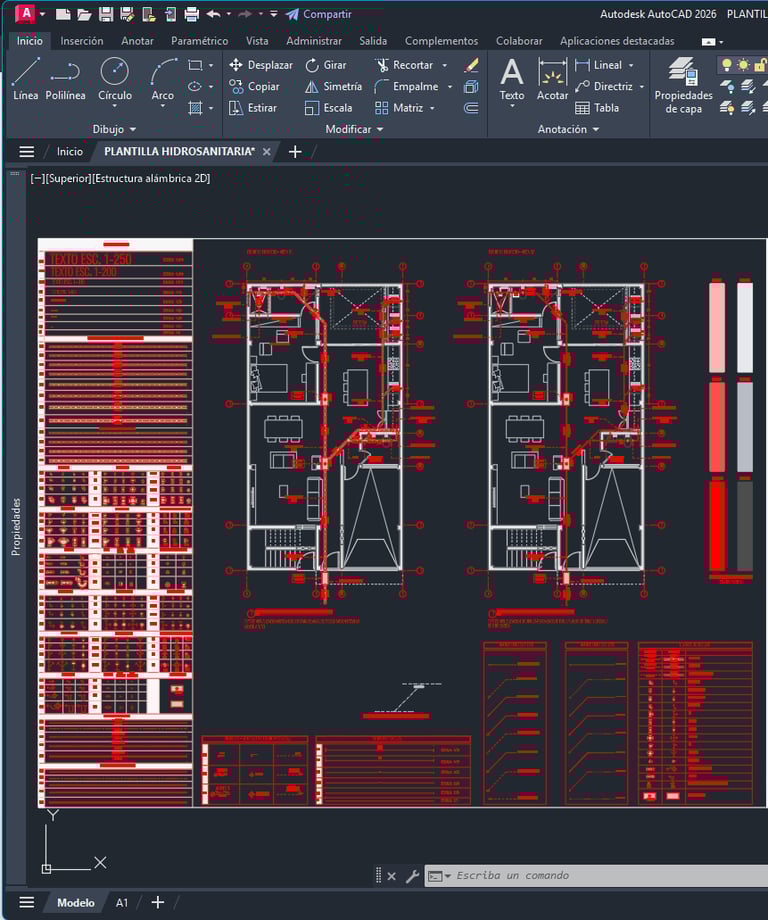This screenshot has height=920, width=768.
Task: Click the Descomponer (explode) box icon
Action: [471, 87]
